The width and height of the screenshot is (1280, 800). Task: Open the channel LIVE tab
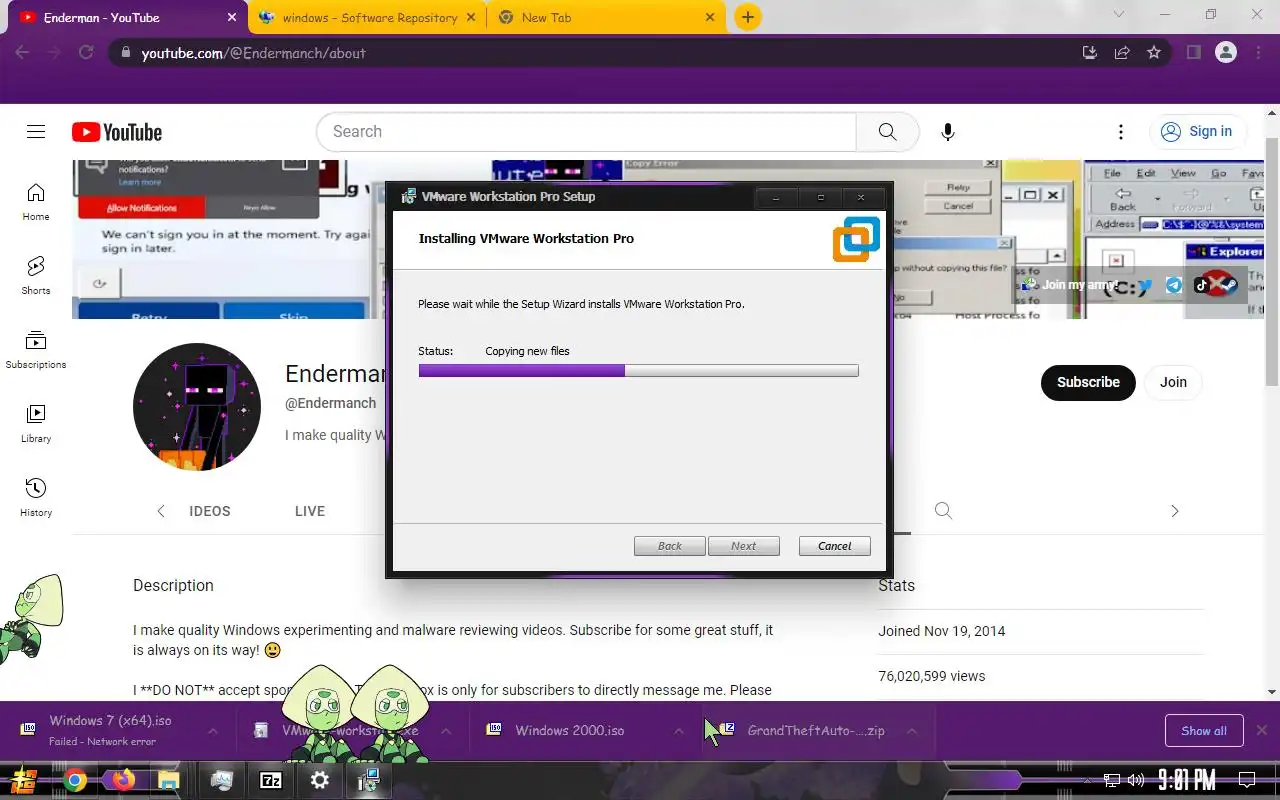tap(310, 511)
